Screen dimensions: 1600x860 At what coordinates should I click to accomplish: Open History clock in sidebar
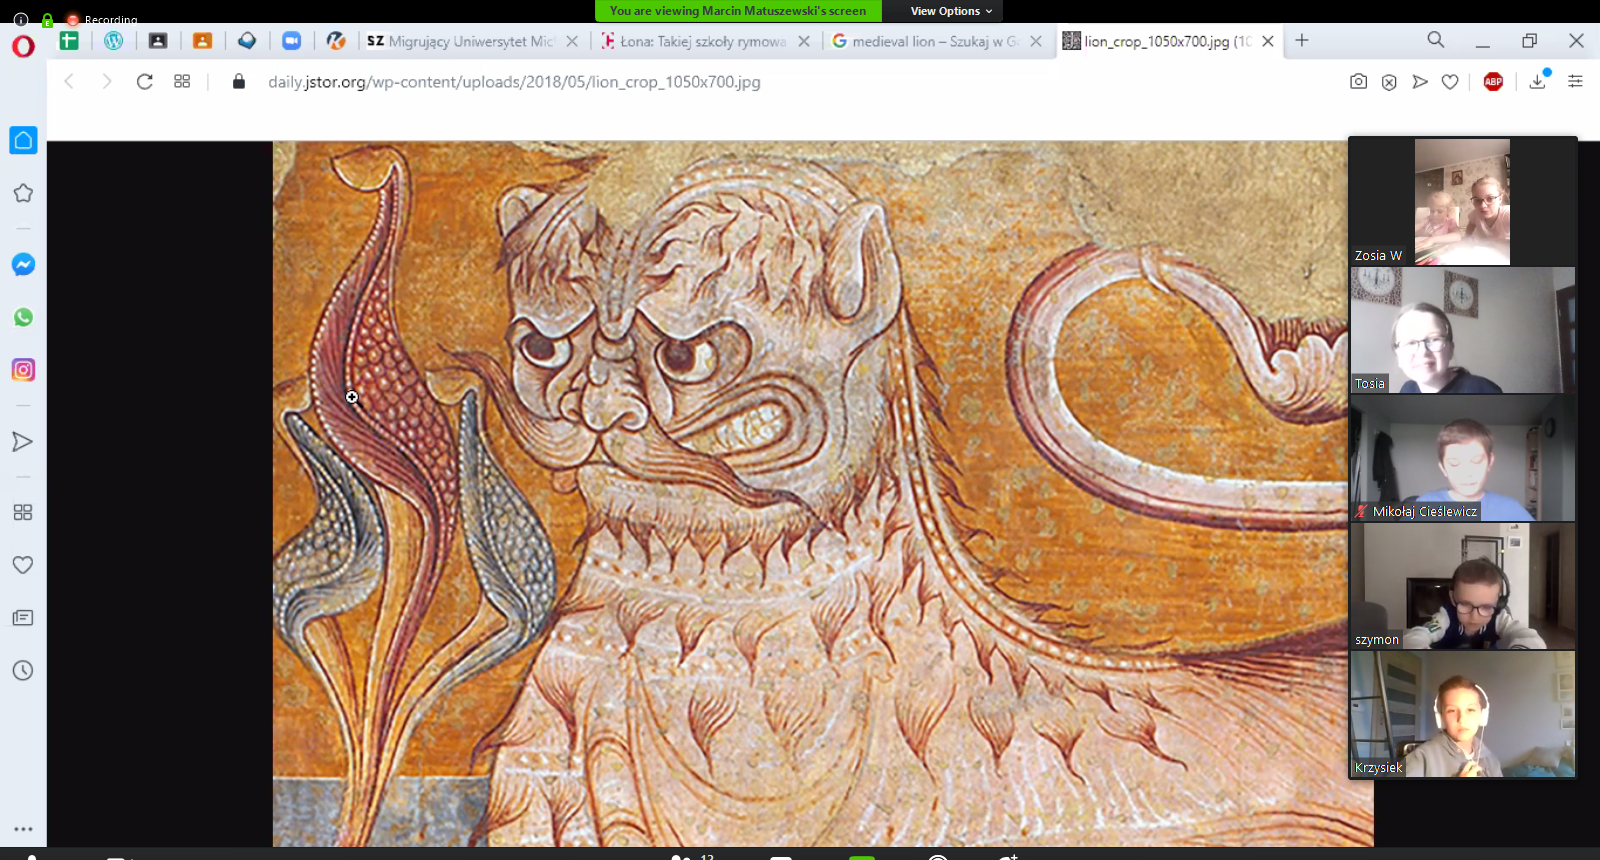pyautogui.click(x=23, y=670)
